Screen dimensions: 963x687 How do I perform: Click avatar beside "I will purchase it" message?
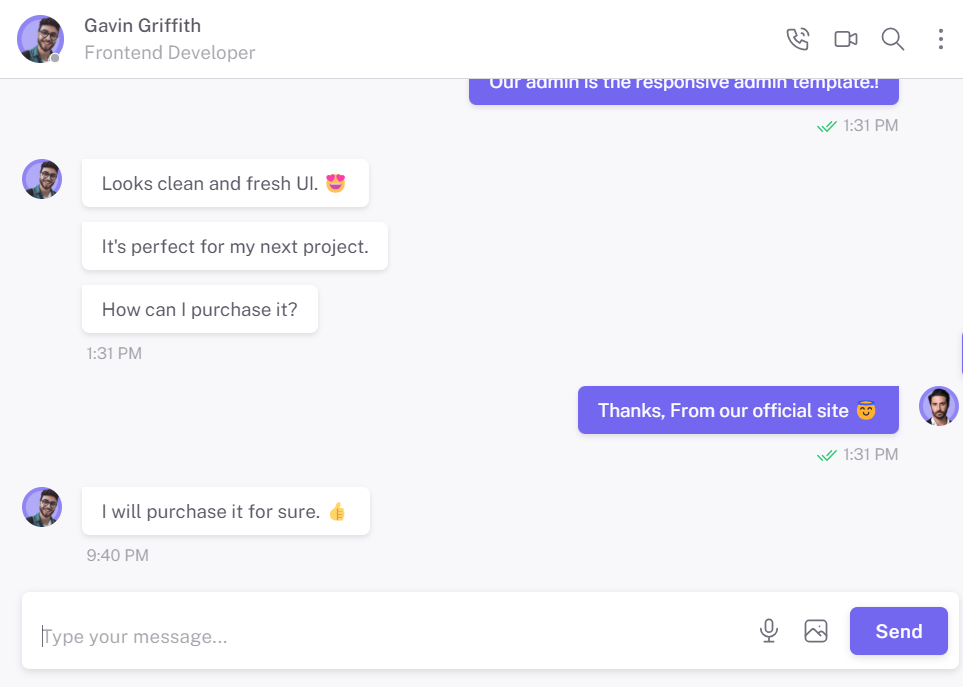(x=42, y=507)
